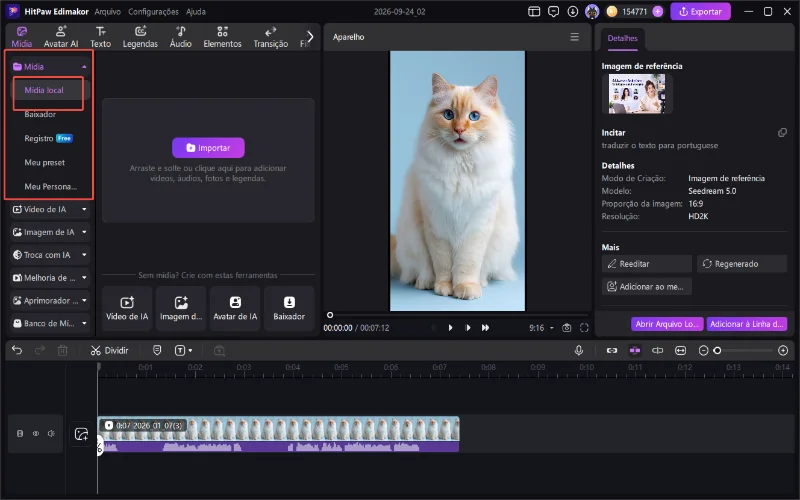Copy the Incitar prompt text

pos(782,133)
